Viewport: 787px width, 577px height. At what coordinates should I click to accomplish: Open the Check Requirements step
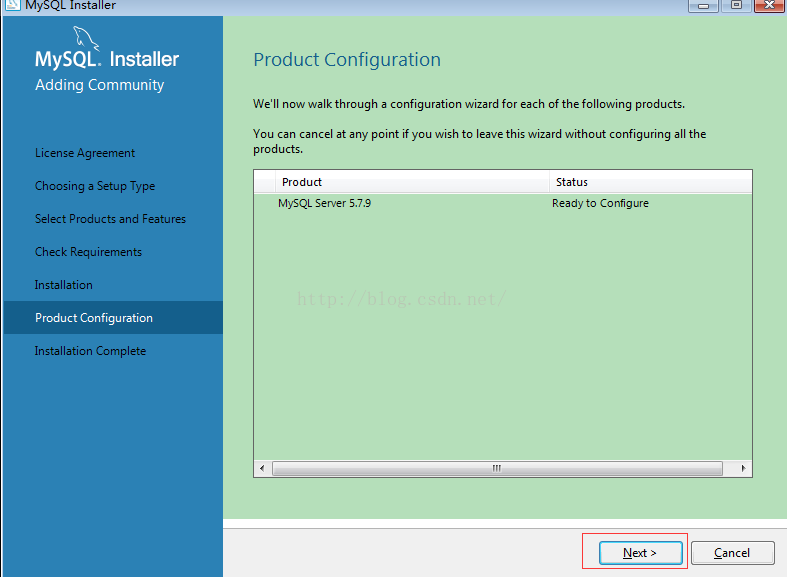pos(88,252)
